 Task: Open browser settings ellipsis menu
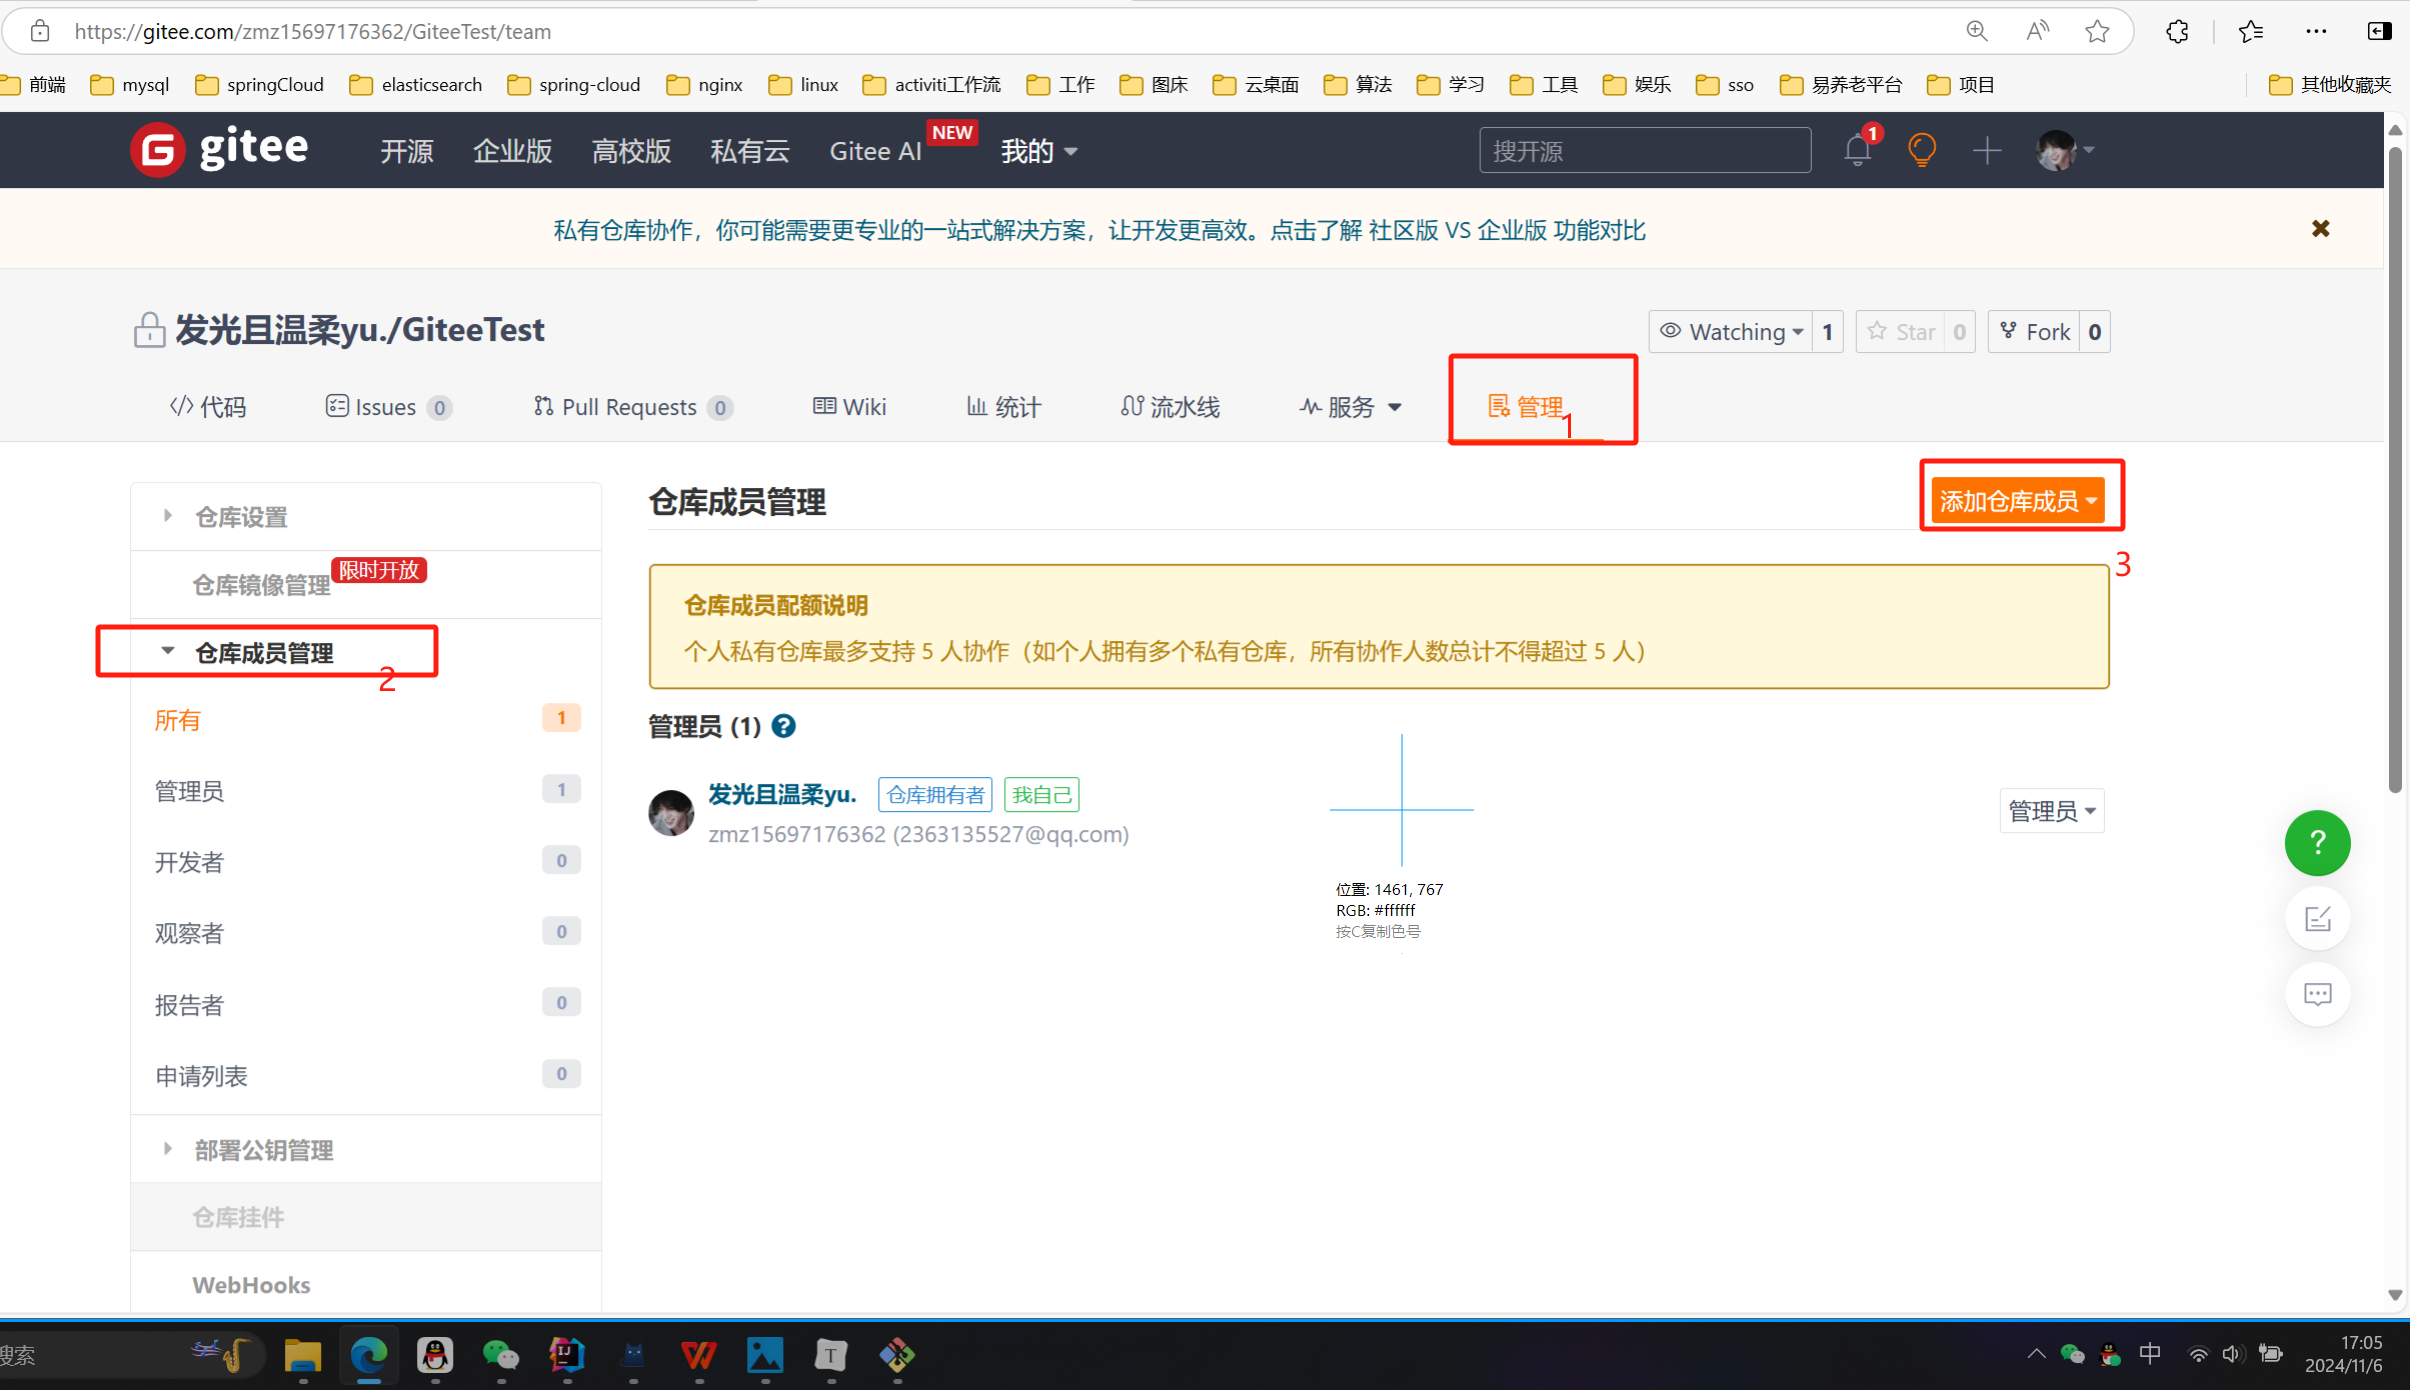pos(2316,31)
